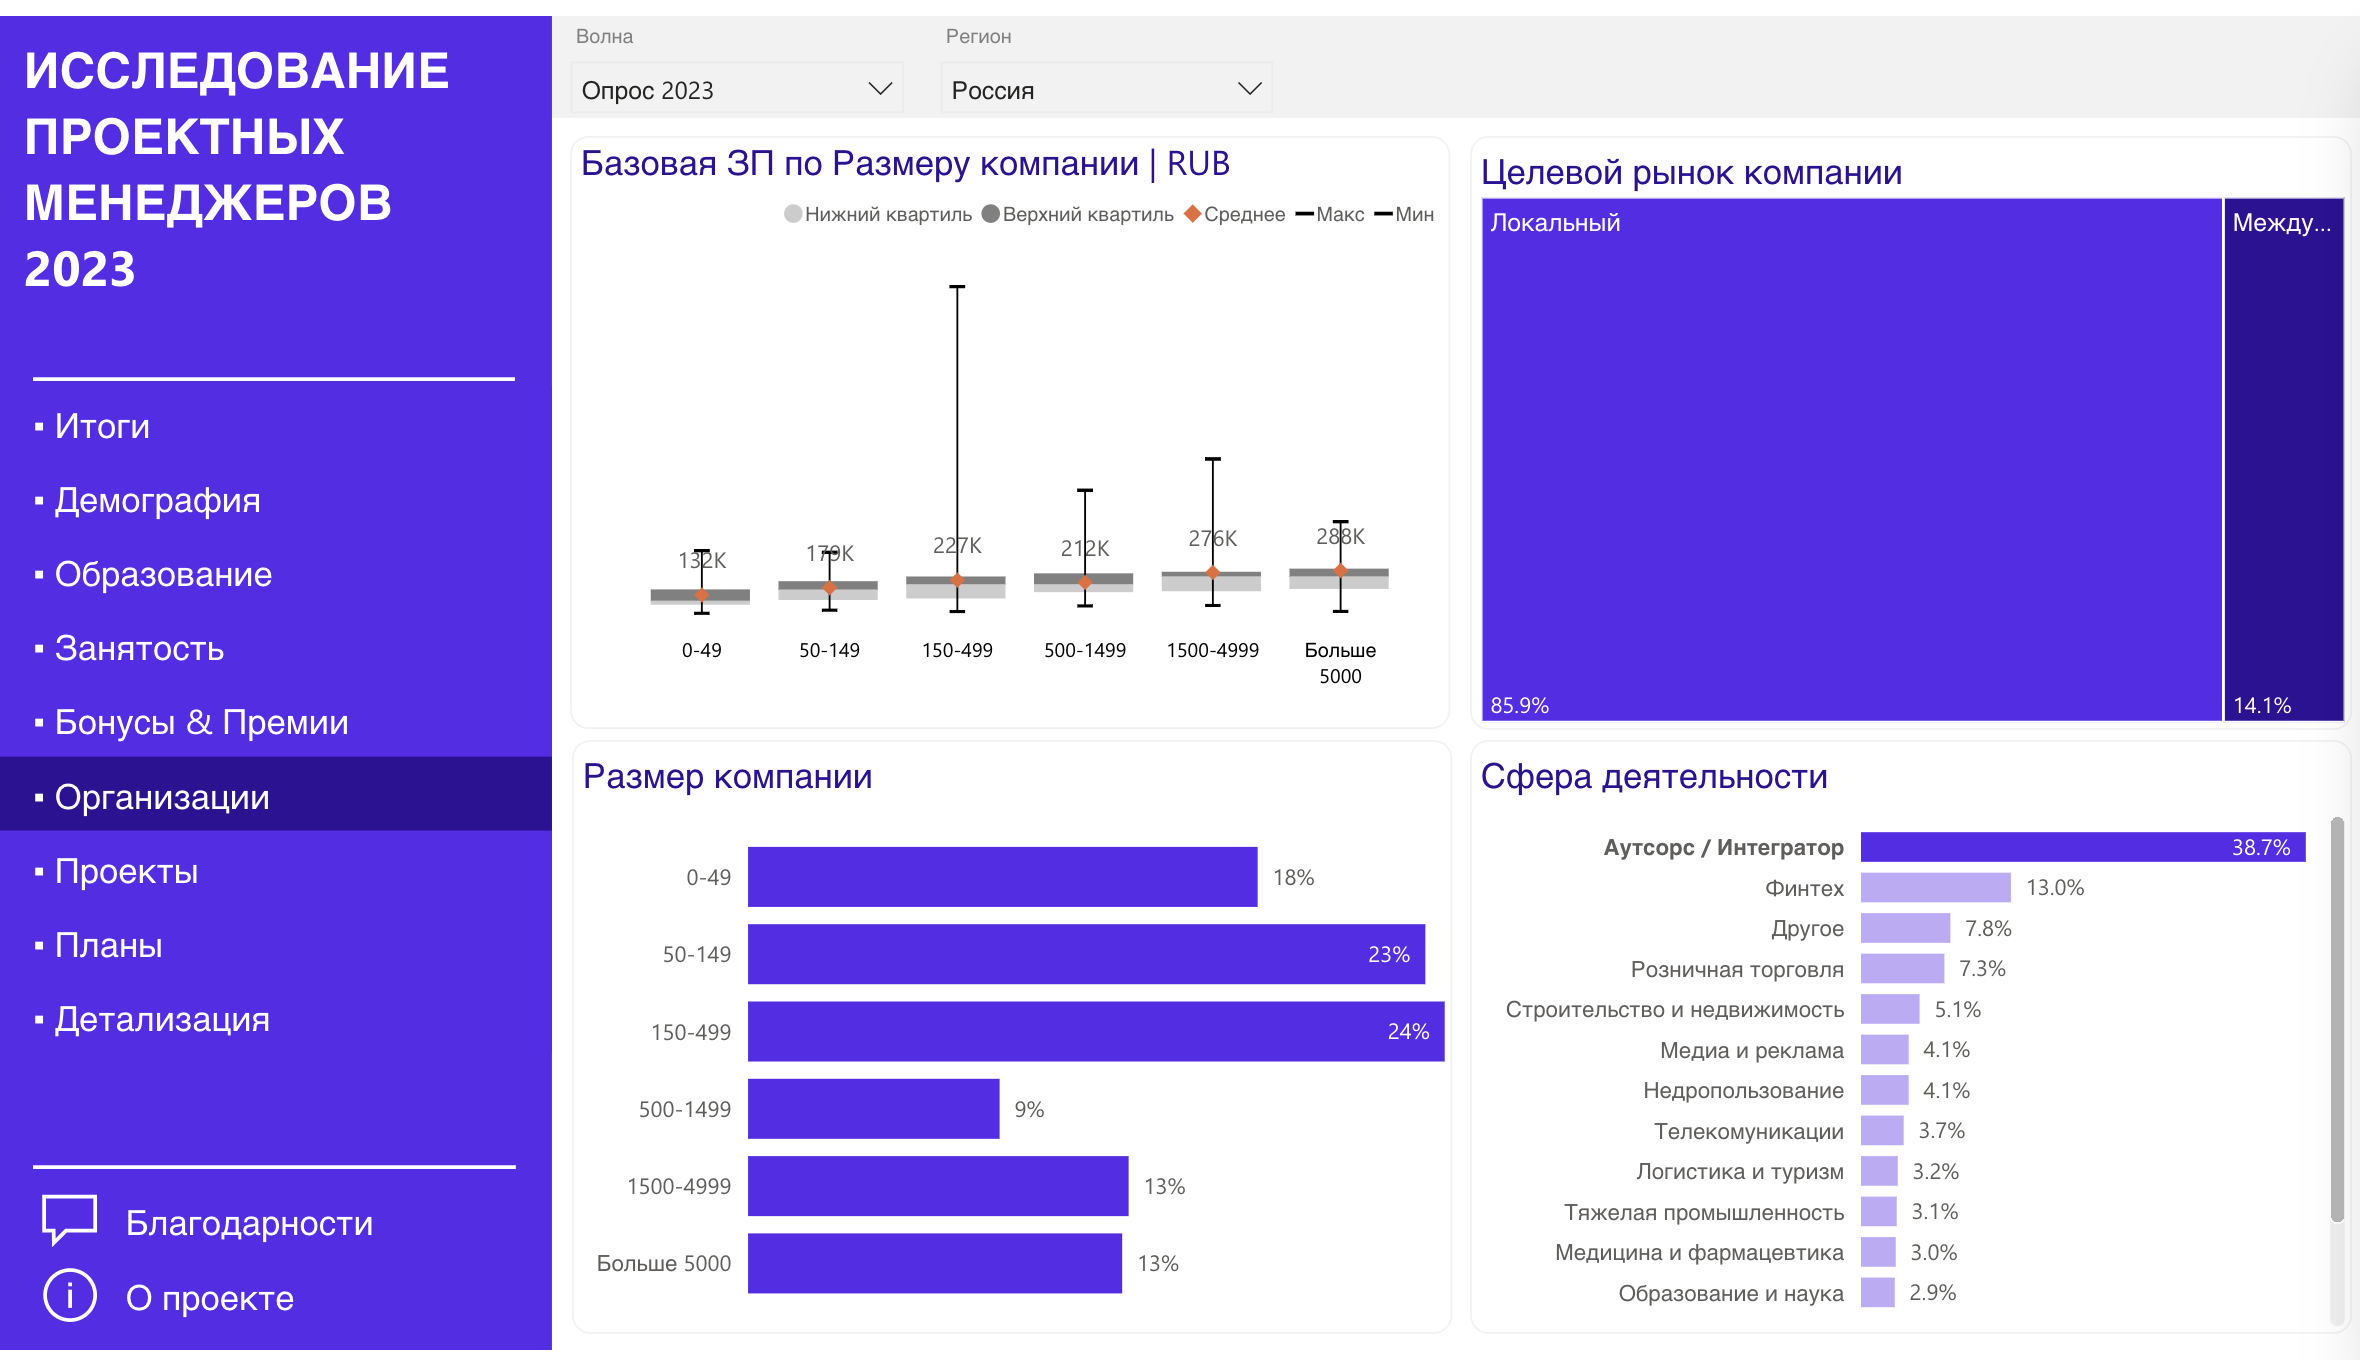Click the О проекте info icon
The width and height of the screenshot is (2360, 1360).
69,1296
